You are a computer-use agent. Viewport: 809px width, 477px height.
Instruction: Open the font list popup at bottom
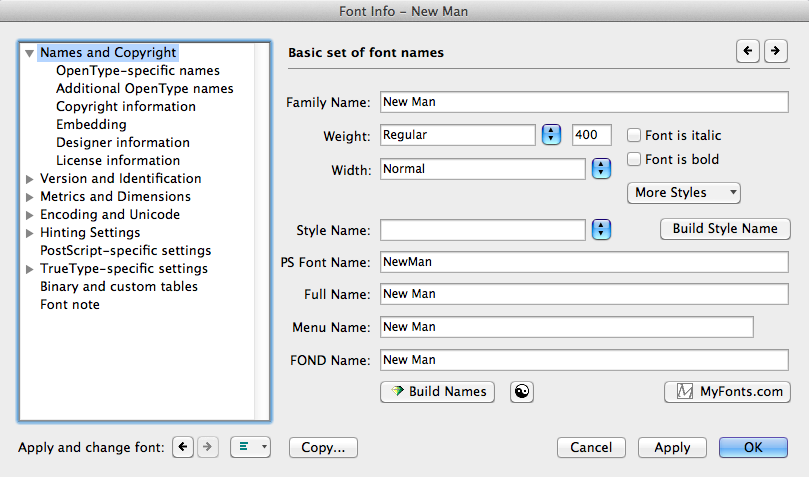point(250,448)
